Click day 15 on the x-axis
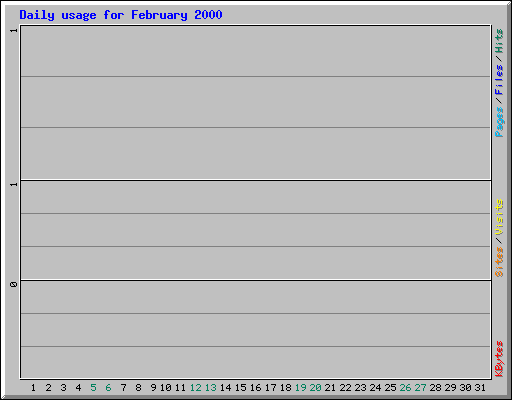 tap(241, 388)
